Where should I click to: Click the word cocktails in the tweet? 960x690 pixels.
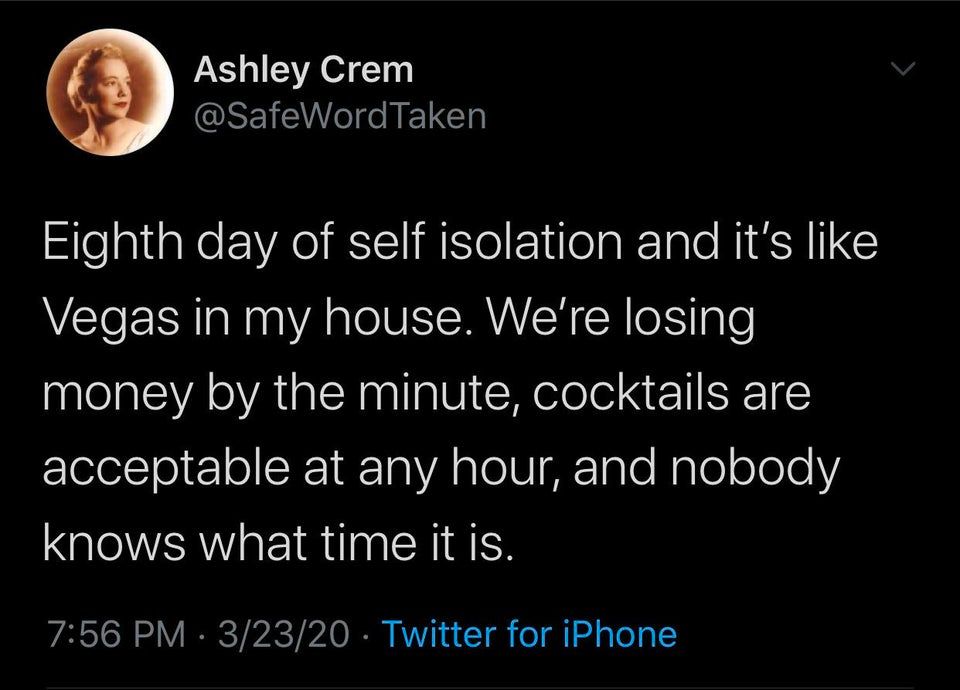pos(631,392)
